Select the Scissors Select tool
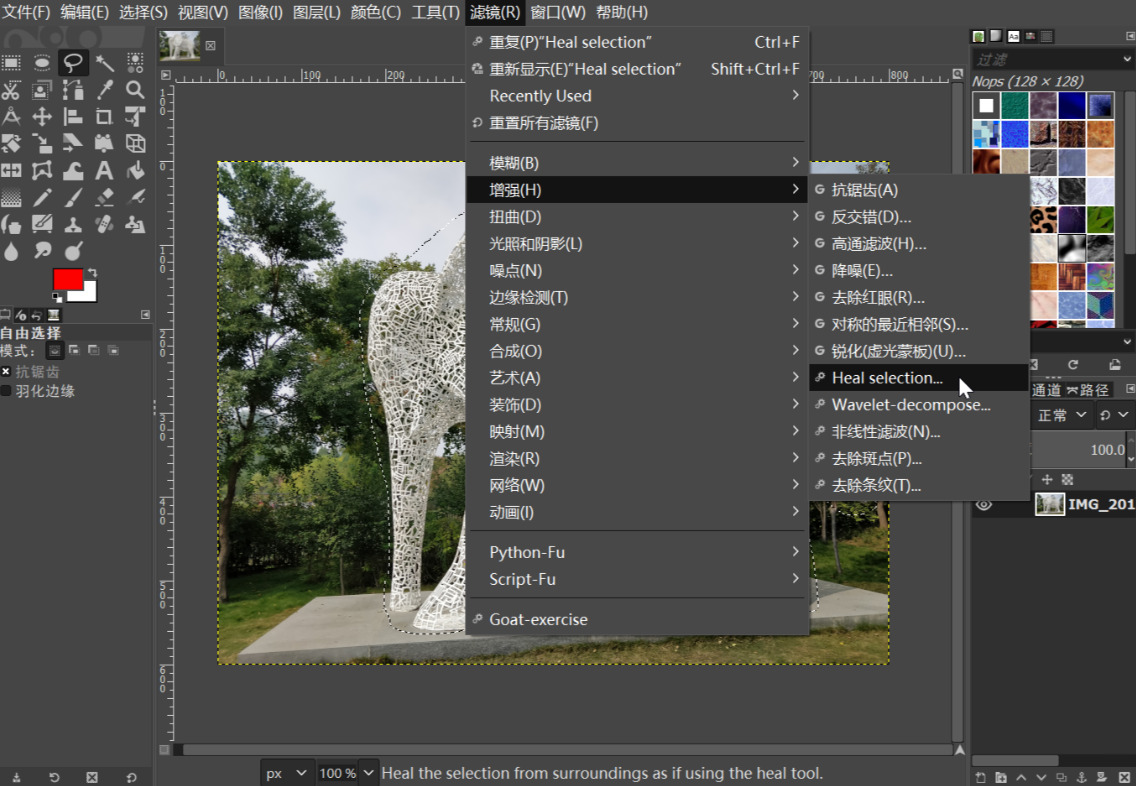The height and width of the screenshot is (786, 1136). click(x=11, y=90)
